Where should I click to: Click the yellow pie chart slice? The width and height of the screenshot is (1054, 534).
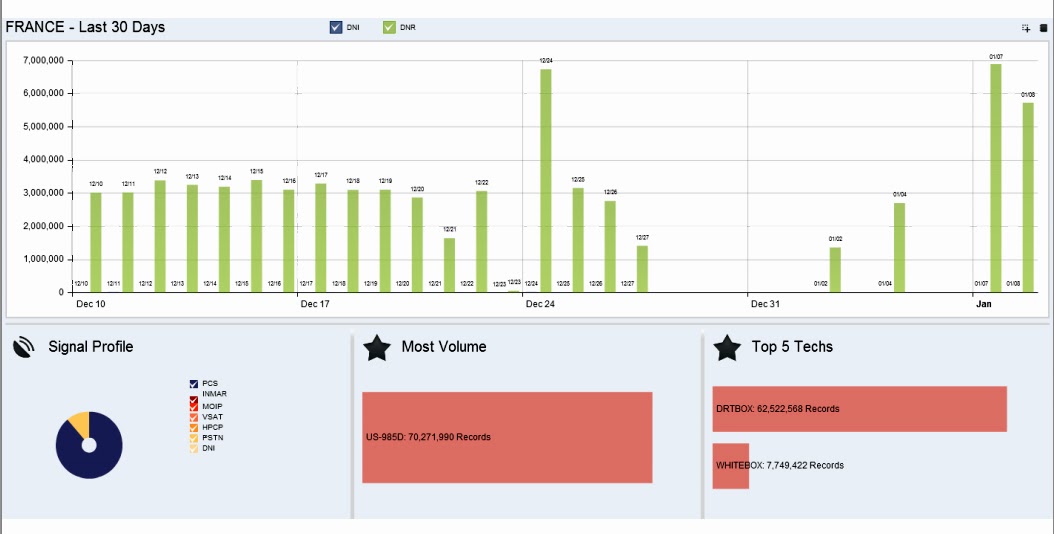pos(80,424)
